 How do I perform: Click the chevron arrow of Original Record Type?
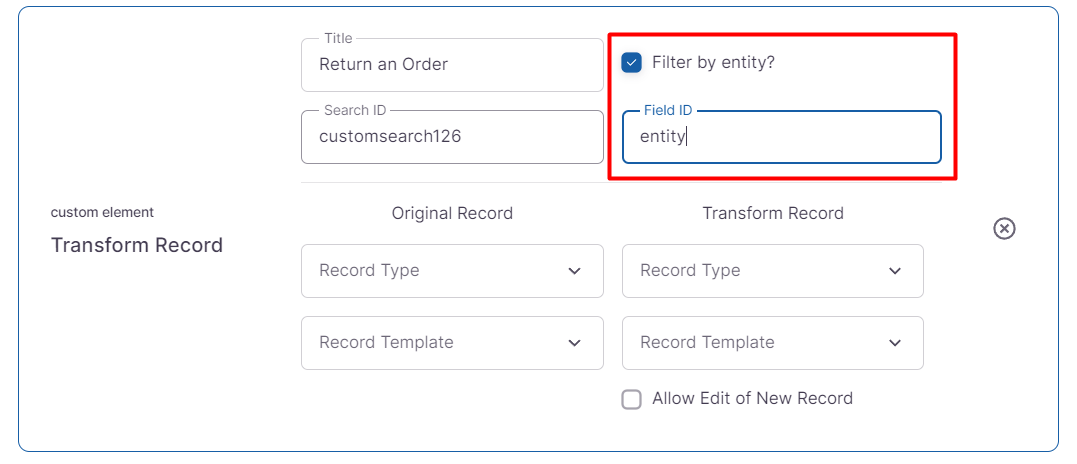coord(574,271)
